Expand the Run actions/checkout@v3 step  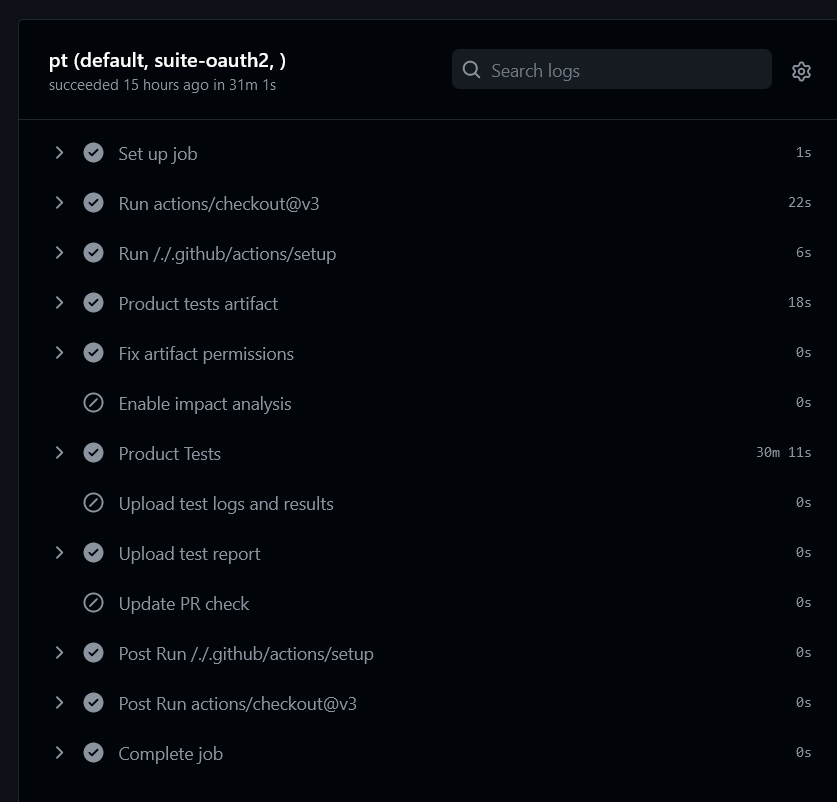(x=59, y=203)
